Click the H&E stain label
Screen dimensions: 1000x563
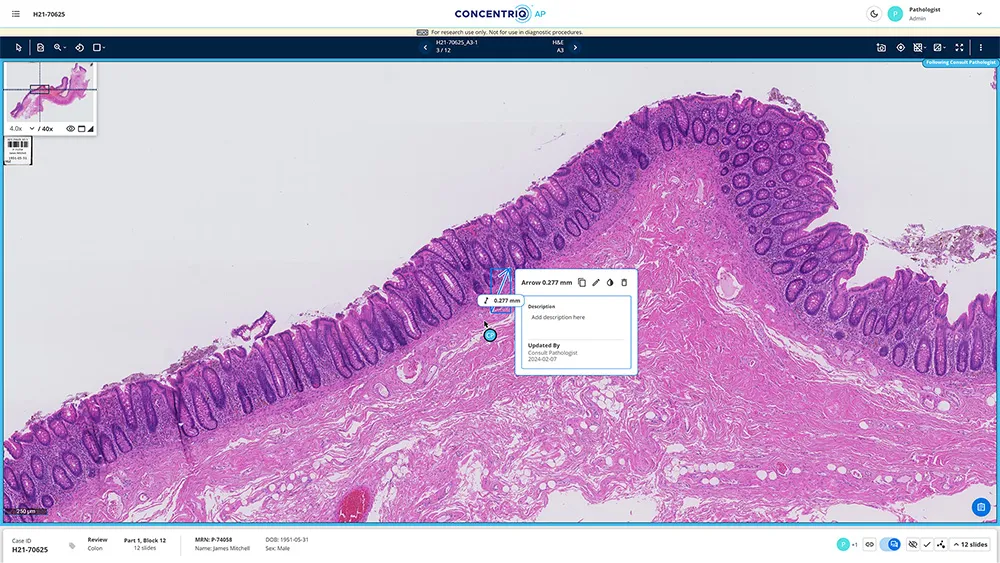[x=558, y=43]
